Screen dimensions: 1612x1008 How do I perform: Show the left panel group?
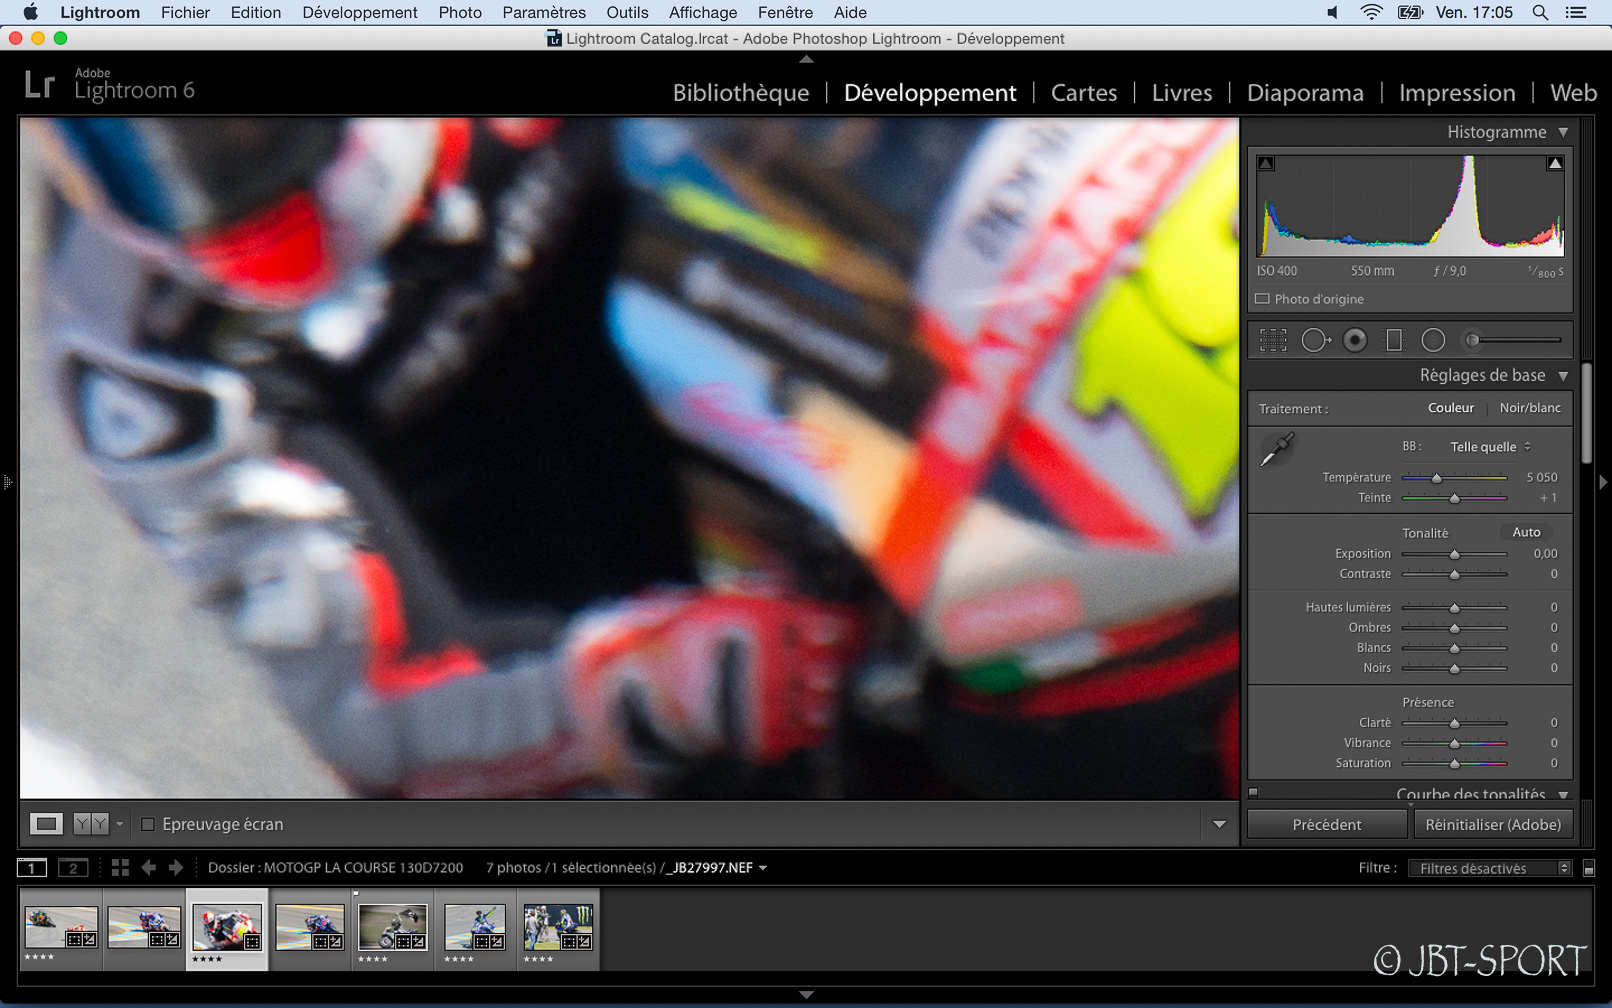pyautogui.click(x=7, y=482)
